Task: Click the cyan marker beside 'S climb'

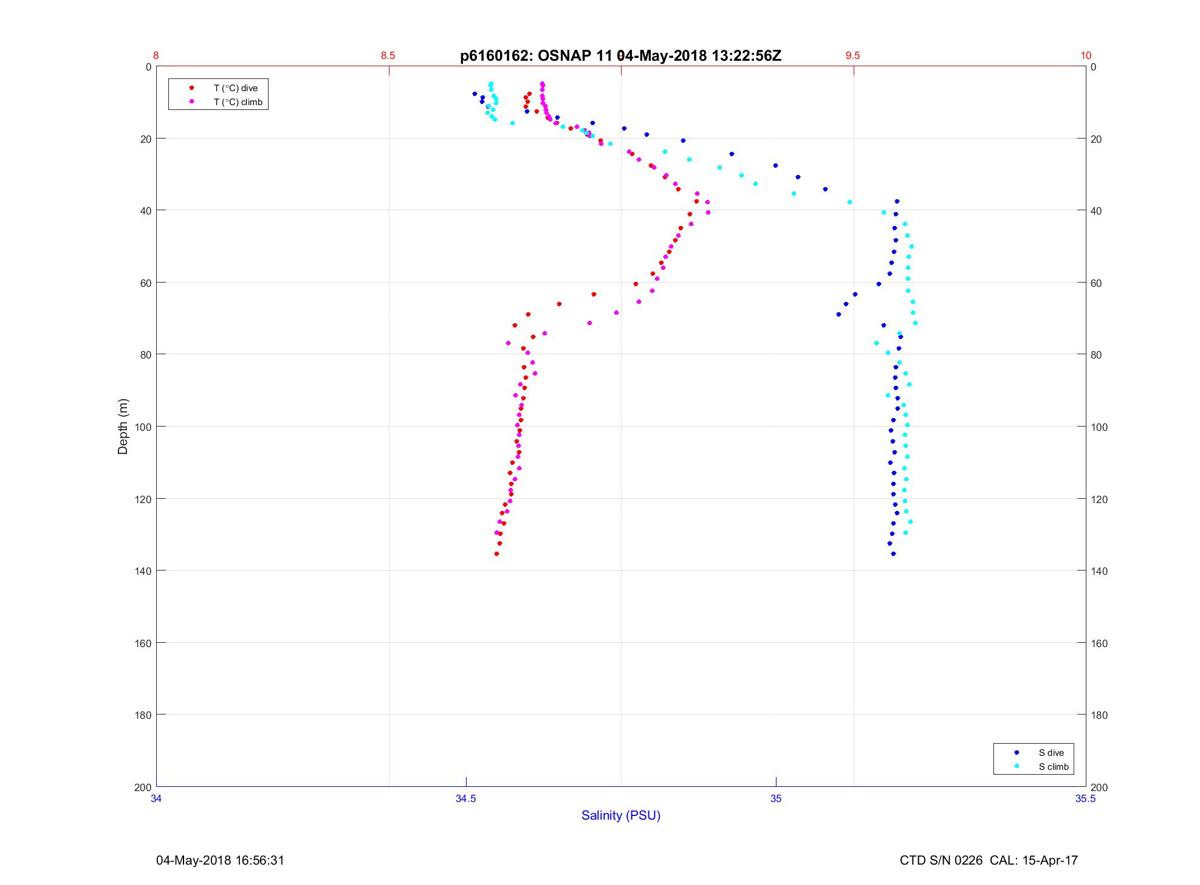Action: [1017, 767]
